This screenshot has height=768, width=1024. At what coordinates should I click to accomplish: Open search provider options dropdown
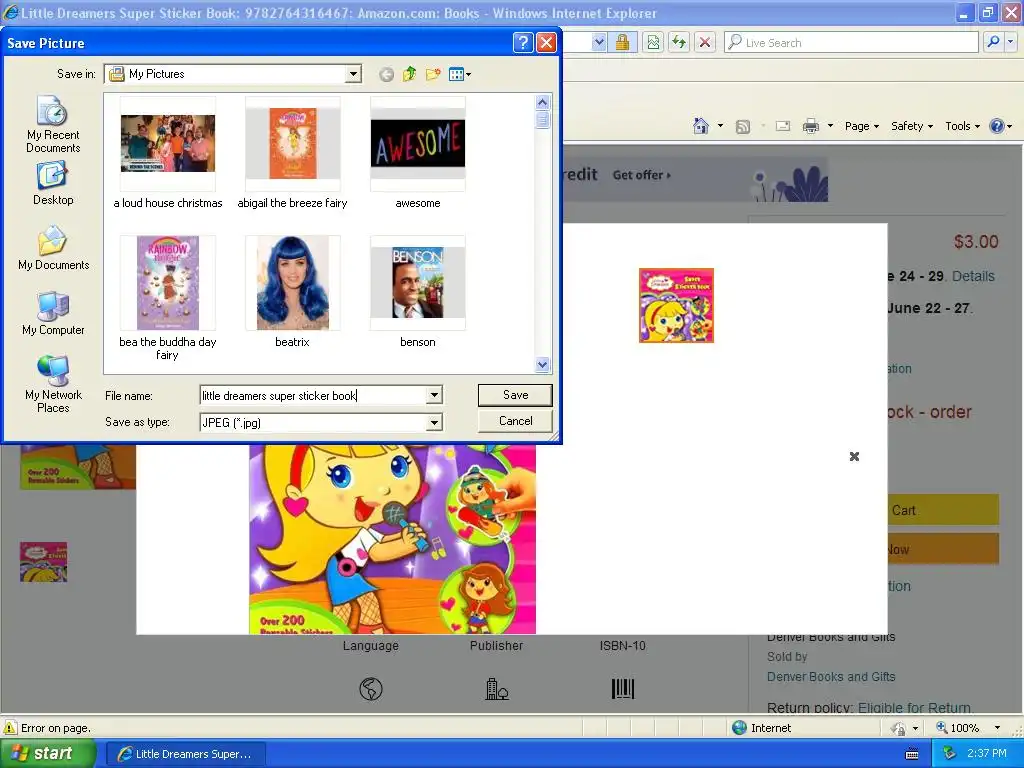[x=1012, y=42]
